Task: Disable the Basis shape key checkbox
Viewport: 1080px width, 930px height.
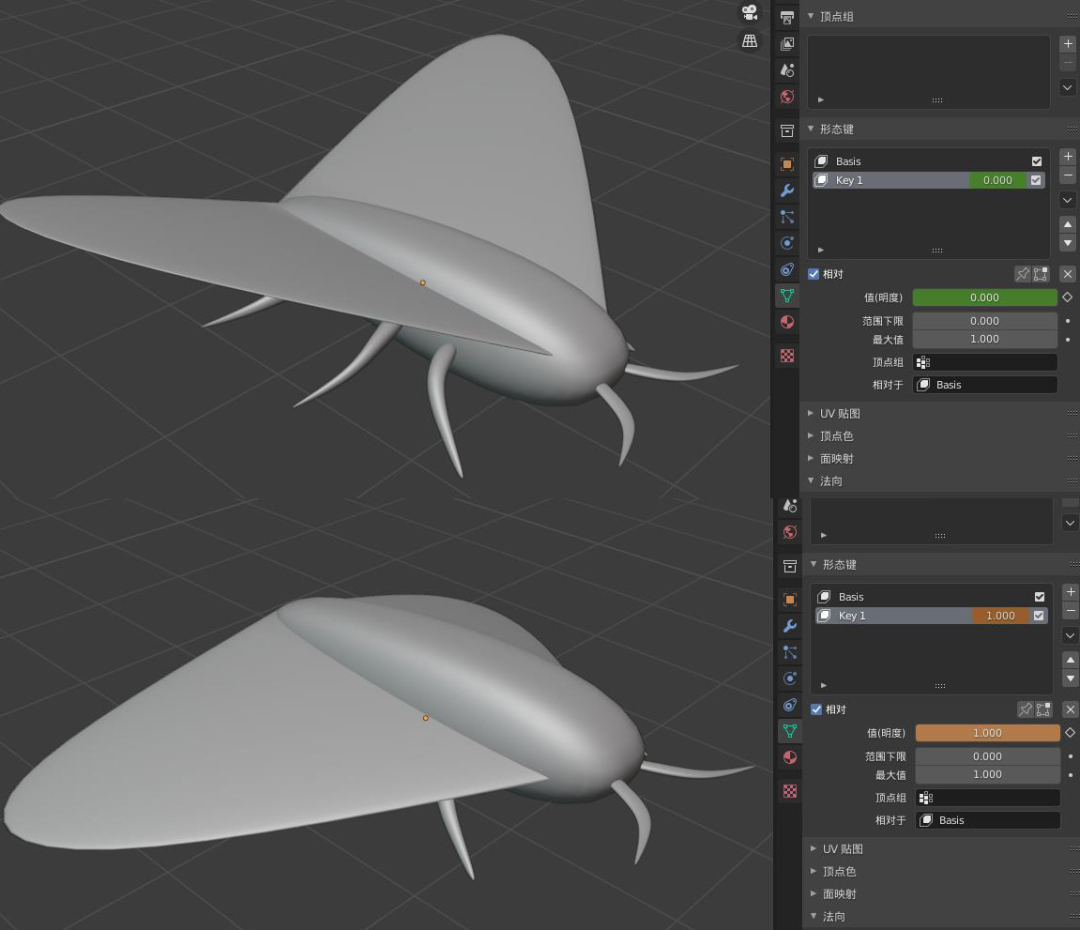Action: 1037,160
